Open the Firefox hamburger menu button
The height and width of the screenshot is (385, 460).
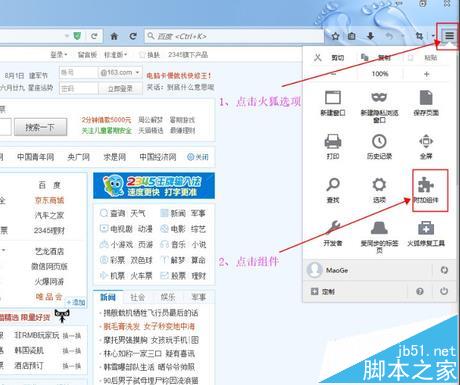point(449,36)
